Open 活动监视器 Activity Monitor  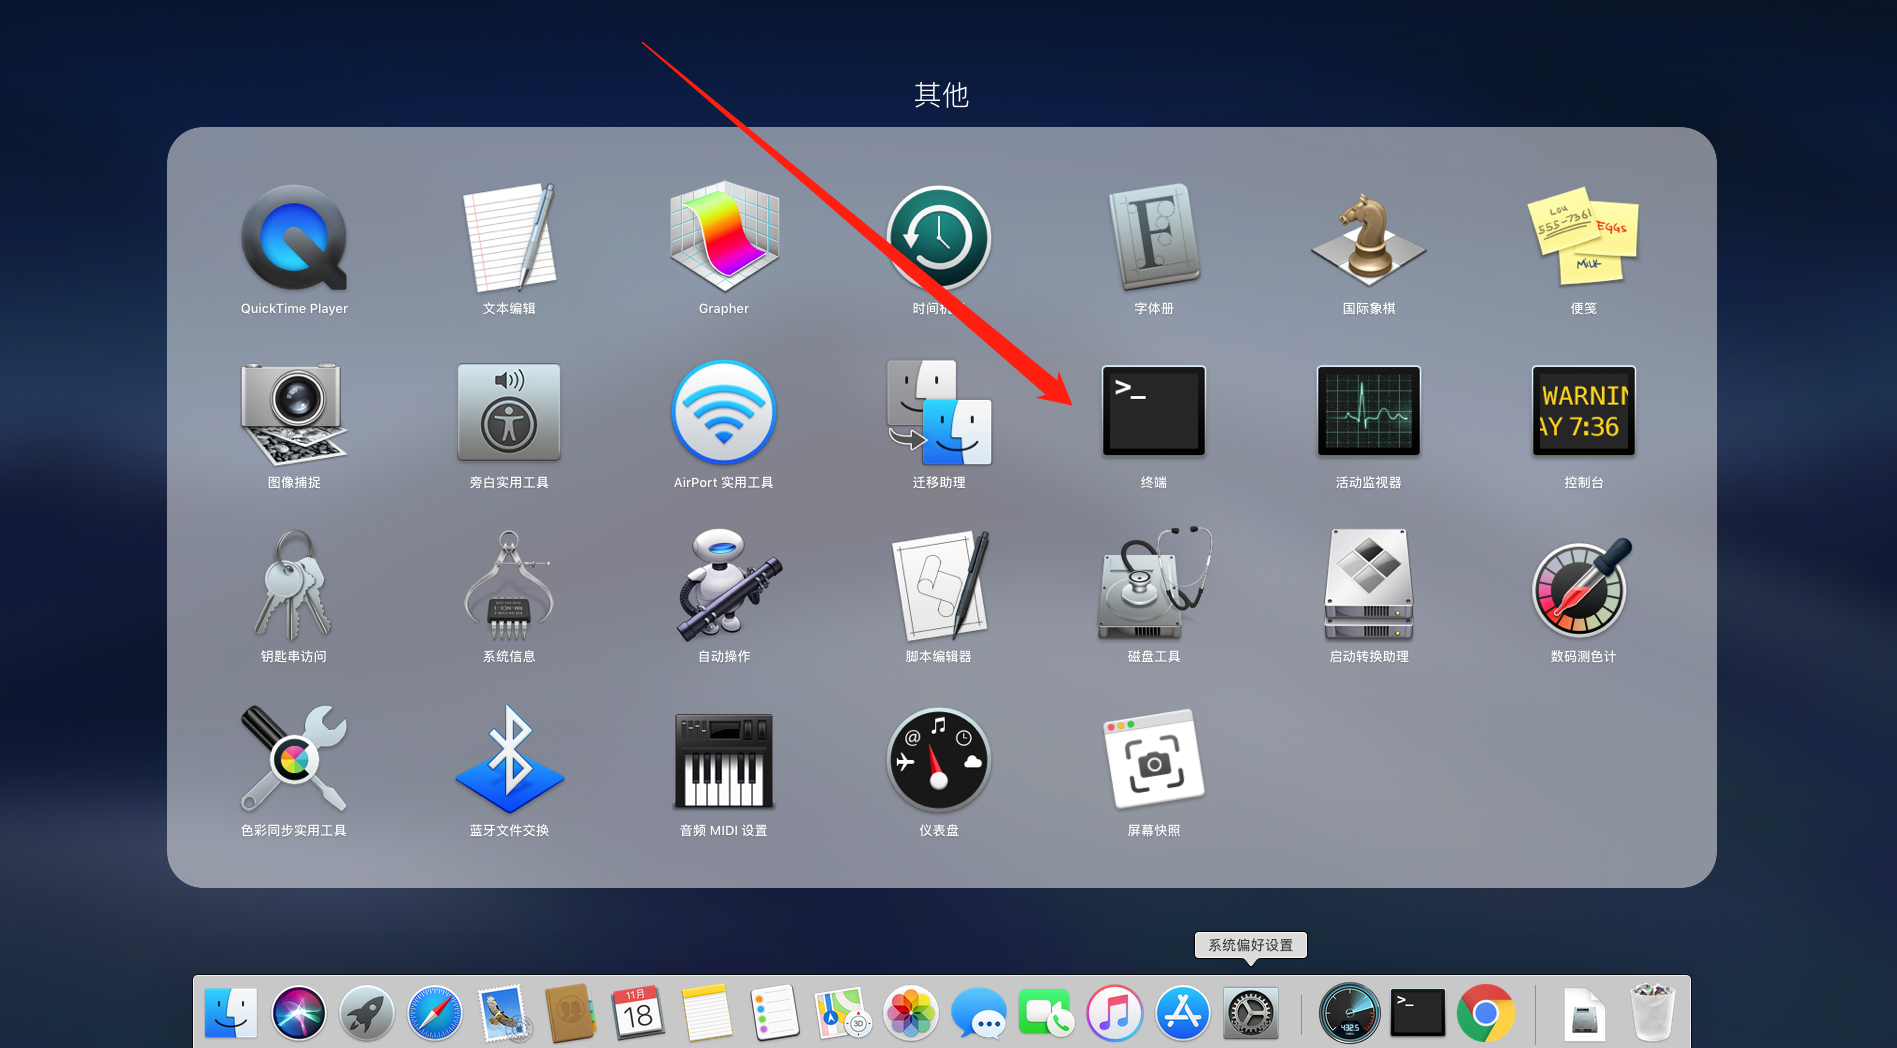tap(1369, 411)
